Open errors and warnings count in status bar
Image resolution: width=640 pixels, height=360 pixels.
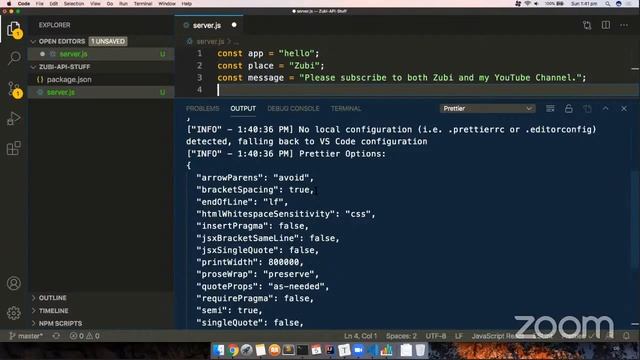pos(84,336)
